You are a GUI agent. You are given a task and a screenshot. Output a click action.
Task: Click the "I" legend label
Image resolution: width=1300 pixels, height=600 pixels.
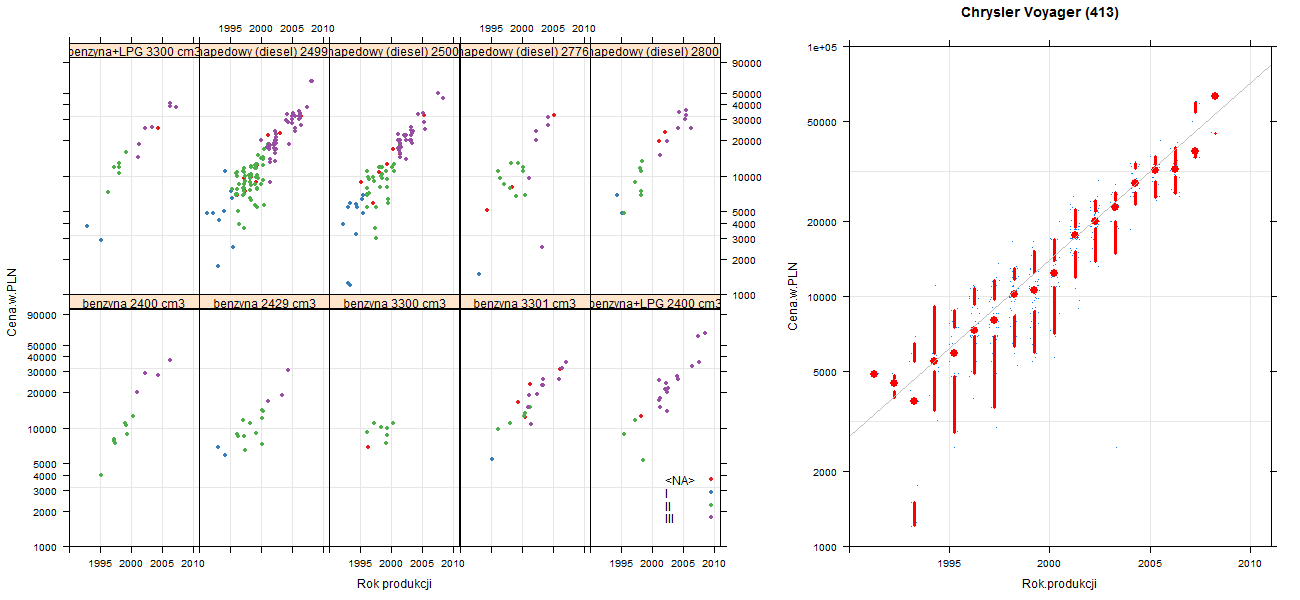click(x=667, y=493)
